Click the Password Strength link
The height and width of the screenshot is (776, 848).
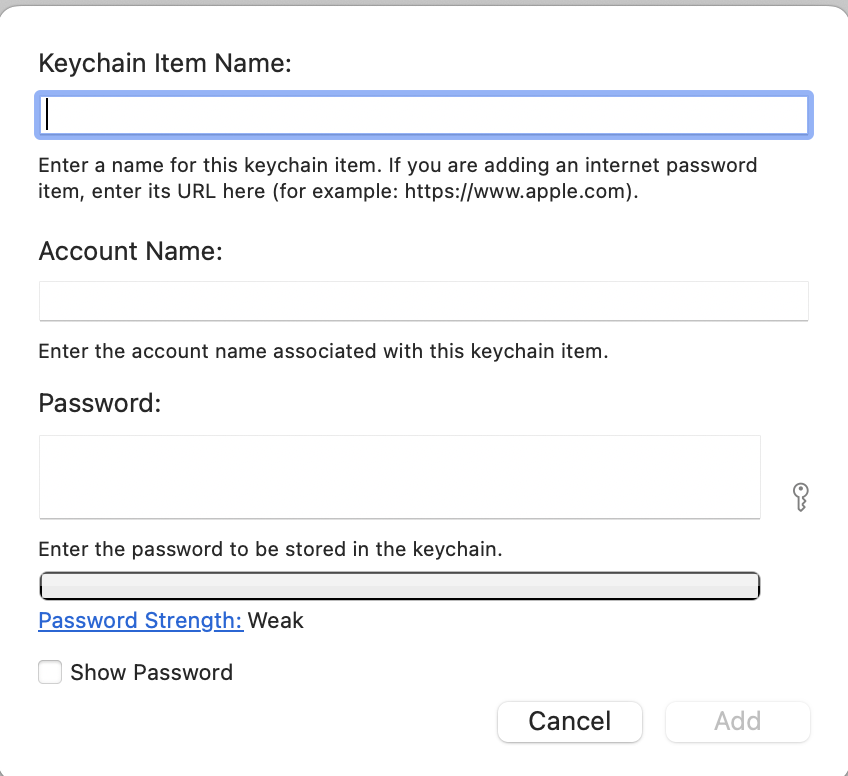[x=140, y=621]
